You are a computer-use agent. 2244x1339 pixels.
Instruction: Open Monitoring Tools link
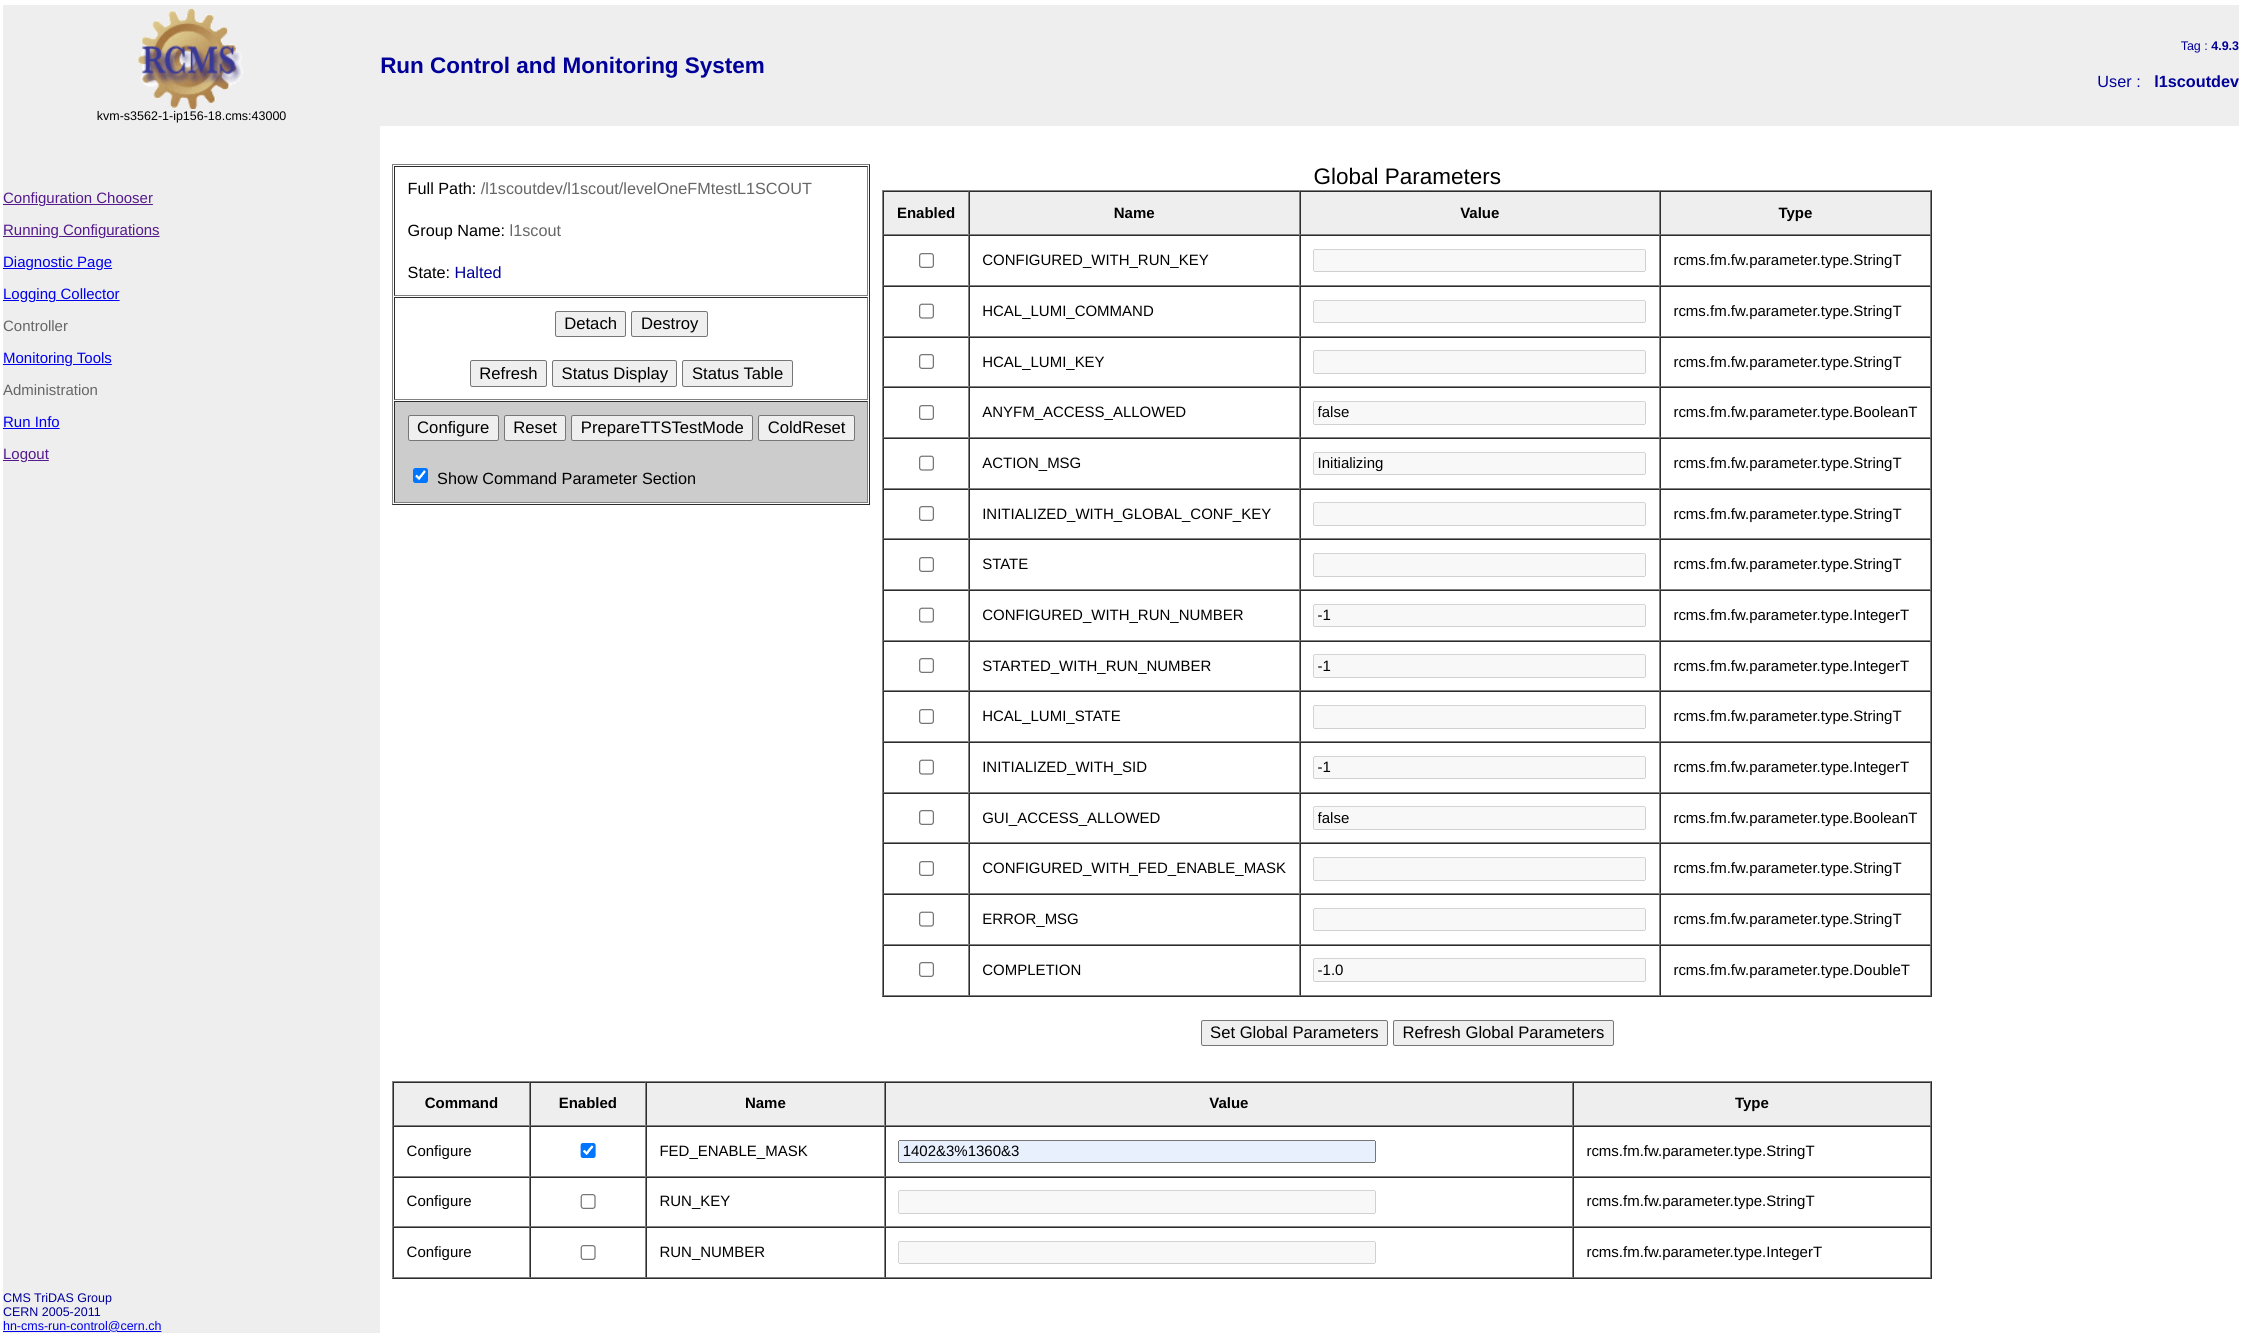point(57,358)
